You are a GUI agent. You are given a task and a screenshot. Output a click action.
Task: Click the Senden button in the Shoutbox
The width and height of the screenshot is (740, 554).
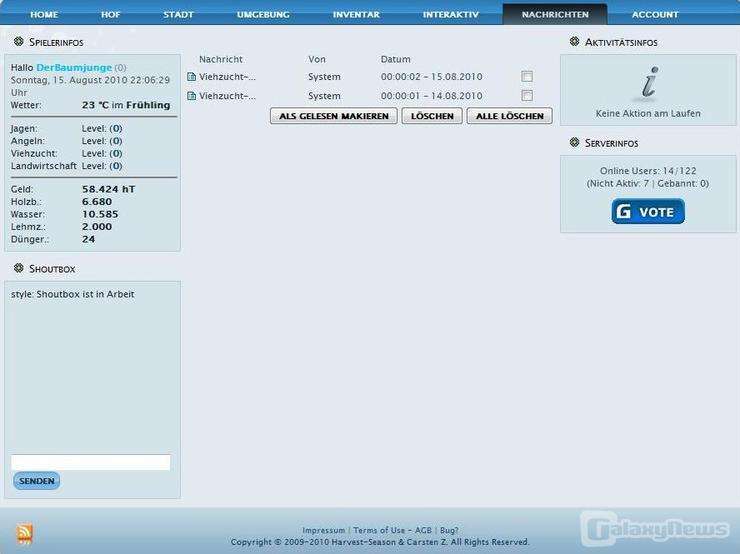click(x=37, y=481)
